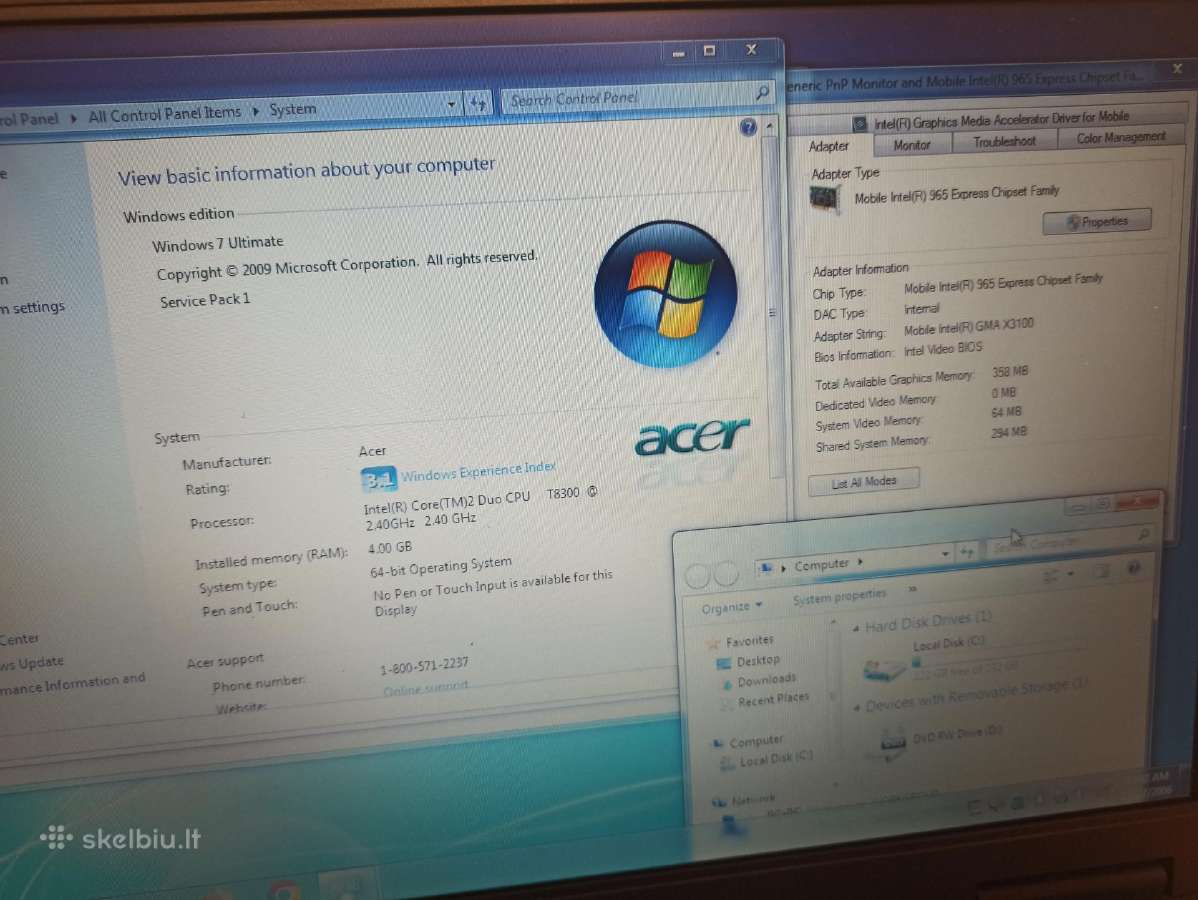Image resolution: width=1198 pixels, height=900 pixels.
Task: Click the Explorer Forward button
Action: (726, 572)
